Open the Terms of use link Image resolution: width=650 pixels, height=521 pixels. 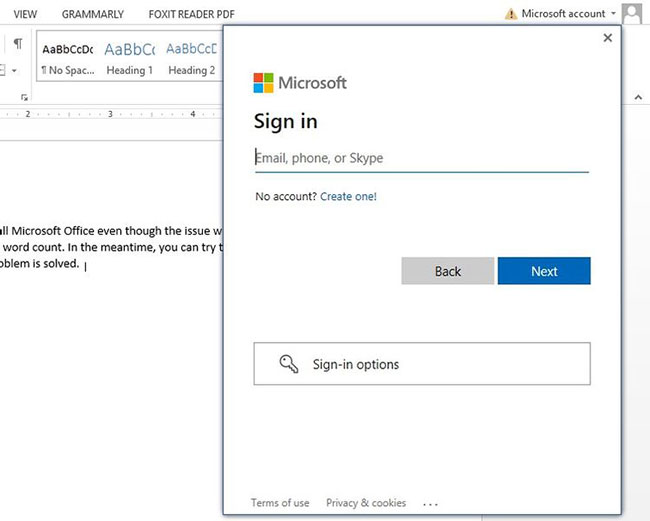pos(280,503)
